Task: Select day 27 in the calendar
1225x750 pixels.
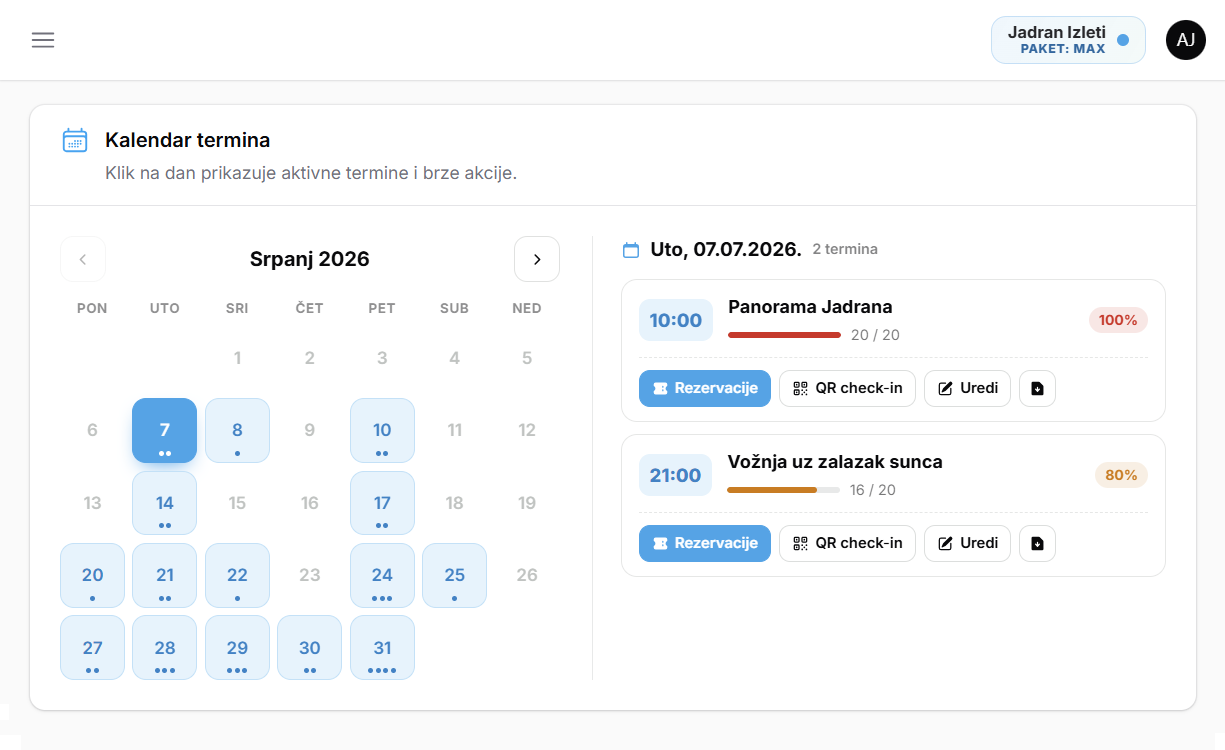Action: pyautogui.click(x=92, y=648)
